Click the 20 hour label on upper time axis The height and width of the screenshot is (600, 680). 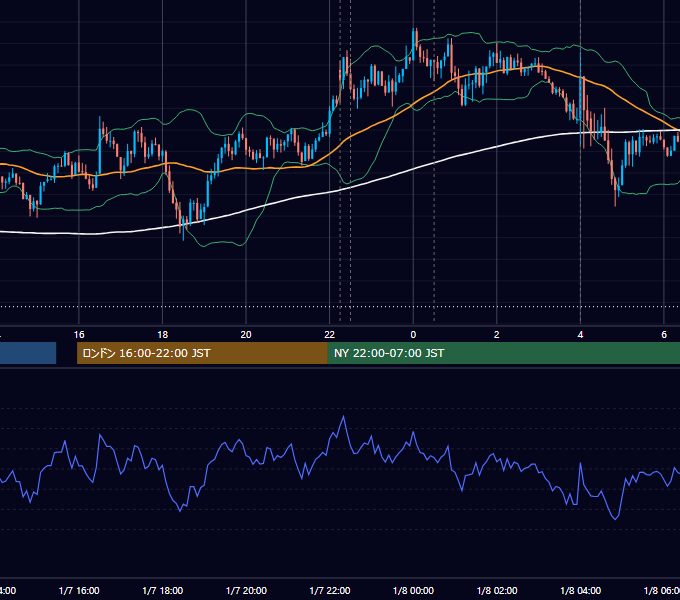246,335
